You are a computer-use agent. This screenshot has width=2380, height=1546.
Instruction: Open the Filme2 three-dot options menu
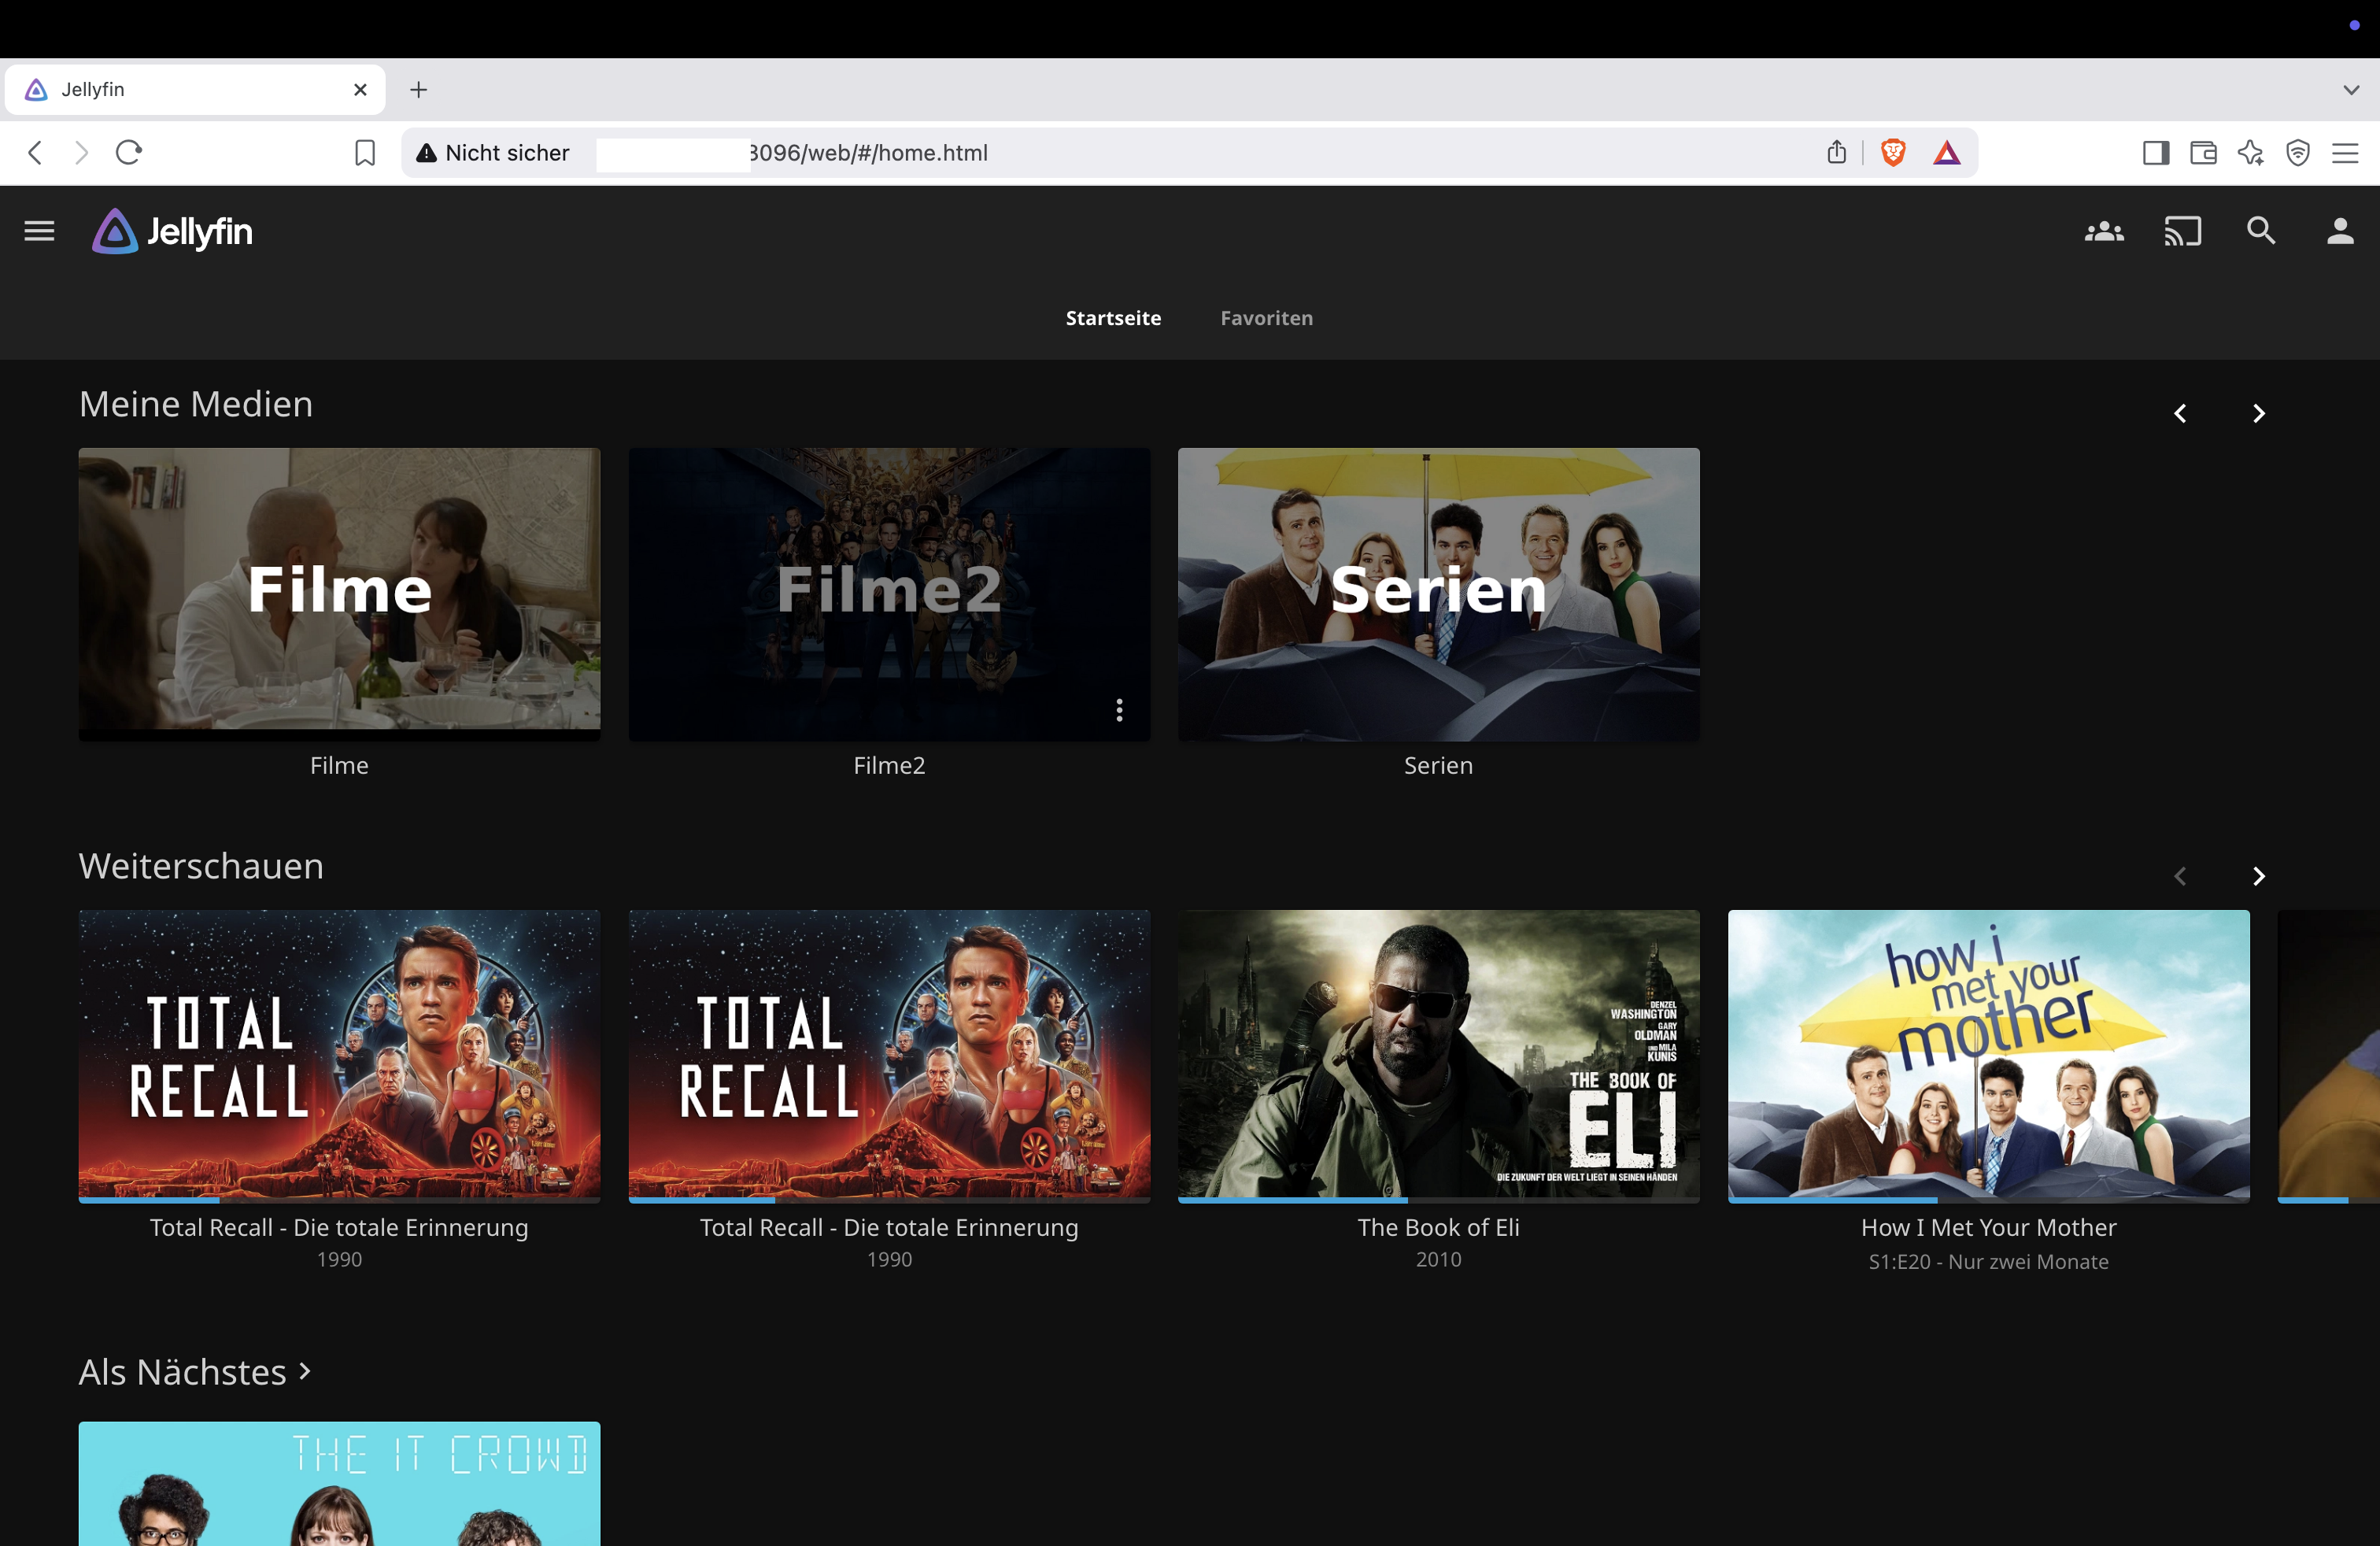click(x=1119, y=710)
